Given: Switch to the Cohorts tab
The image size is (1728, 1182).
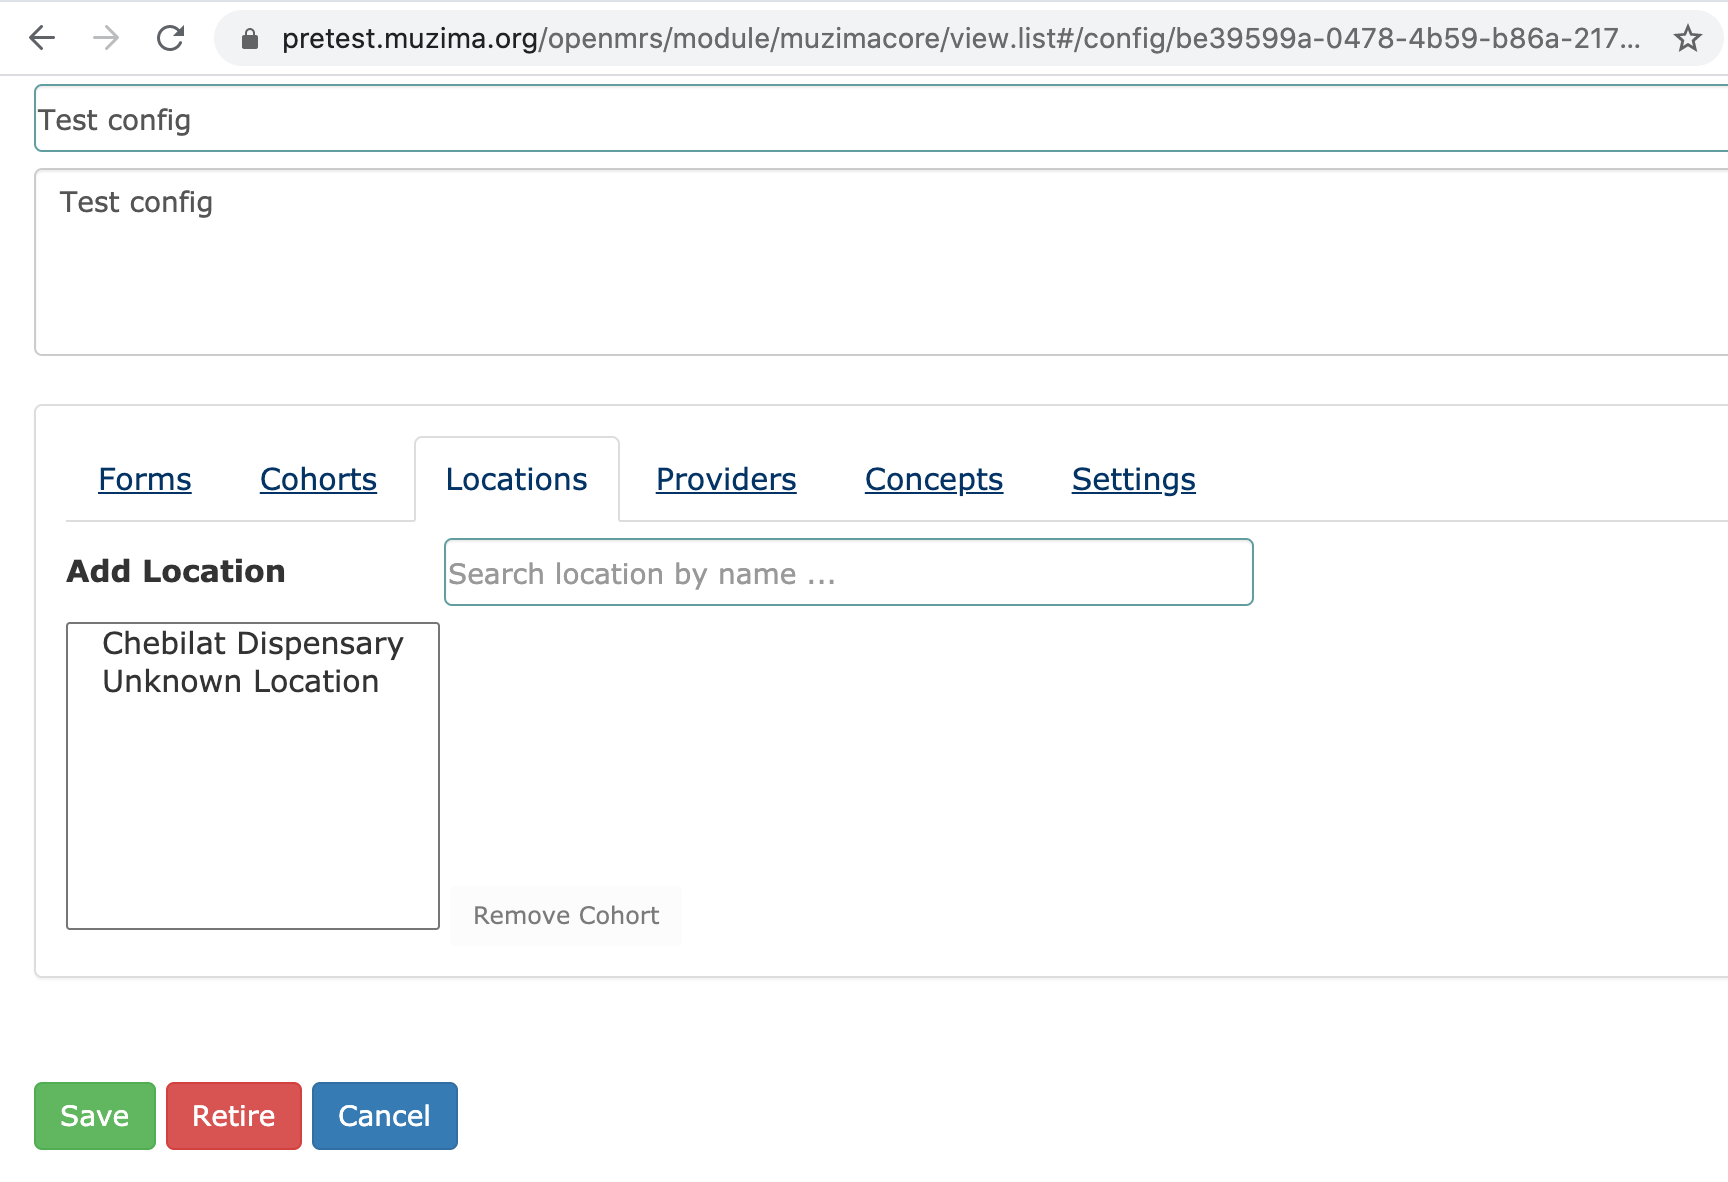Looking at the screenshot, I should click(318, 479).
